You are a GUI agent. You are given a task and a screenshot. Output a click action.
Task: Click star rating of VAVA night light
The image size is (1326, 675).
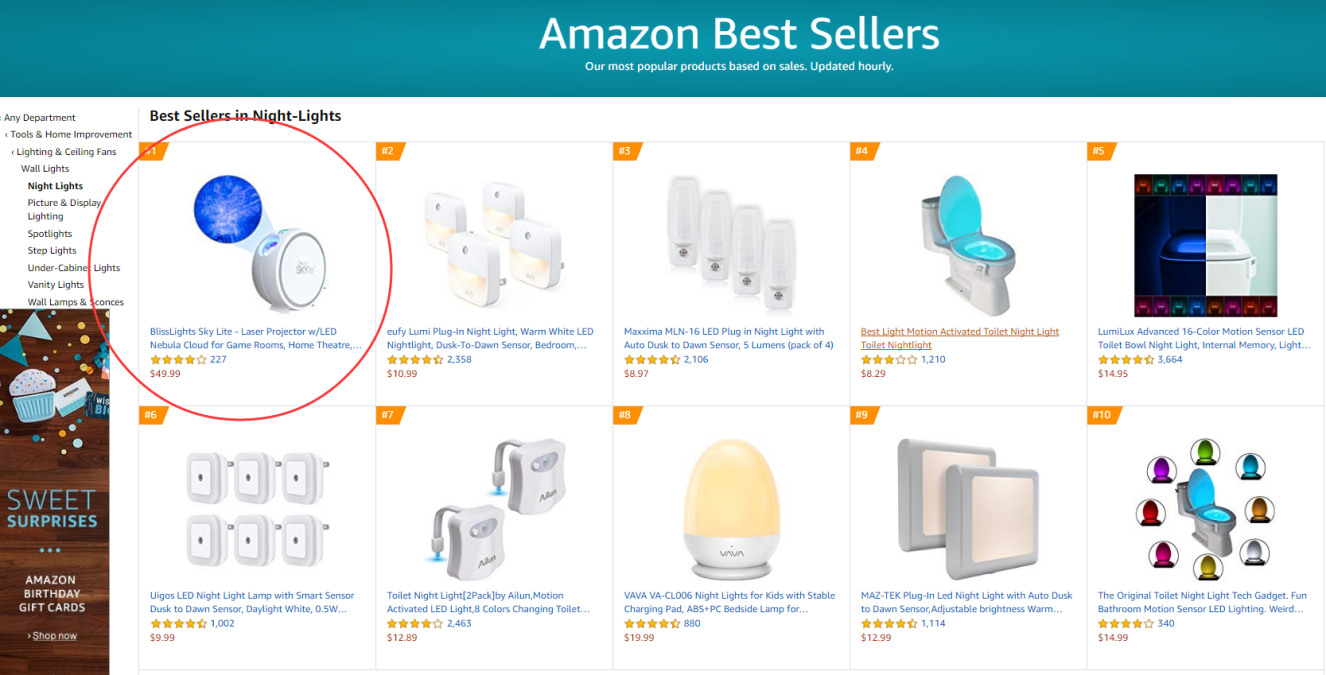651,624
